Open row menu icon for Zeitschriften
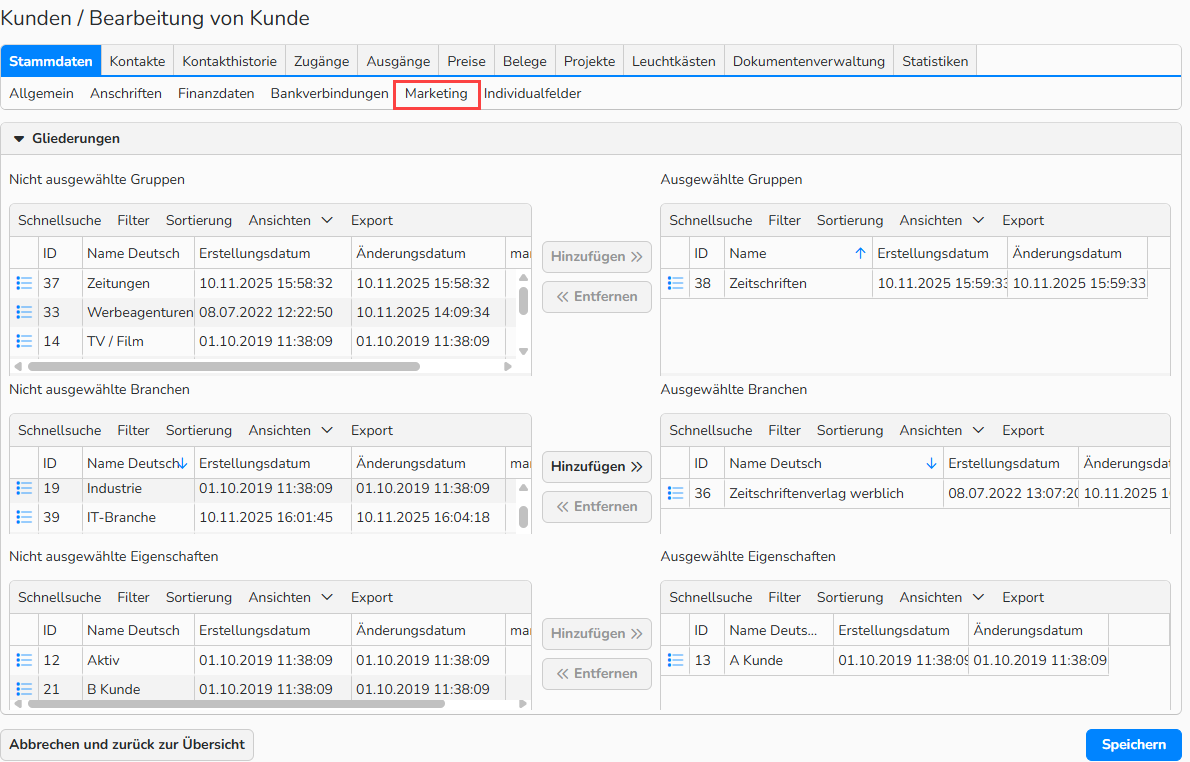1190x762 pixels. tap(675, 283)
